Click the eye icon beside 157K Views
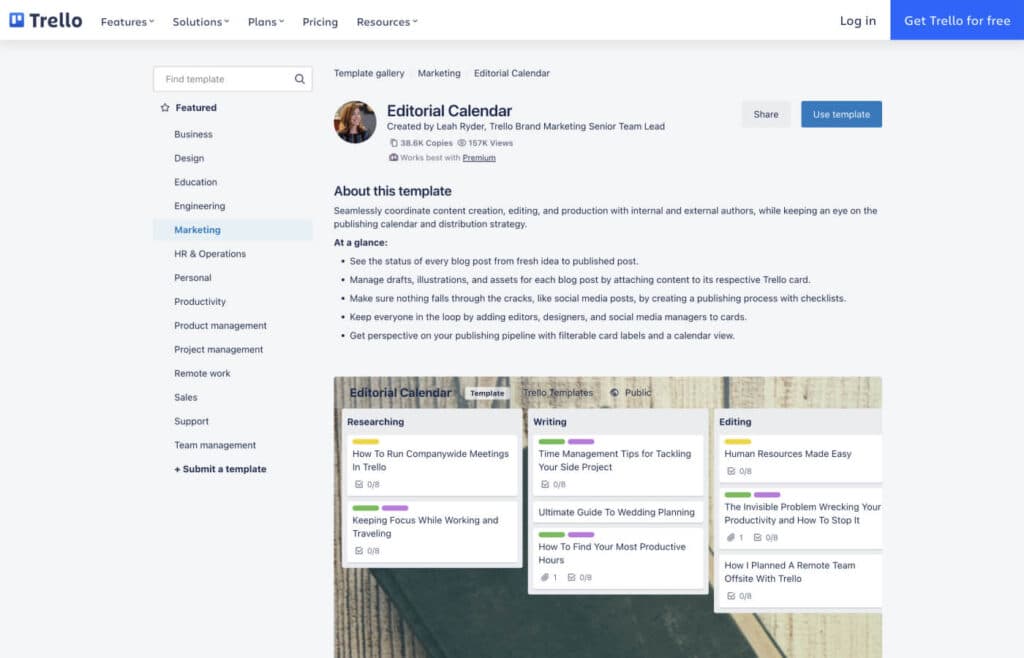Screen dimensions: 1024x658 tap(462, 143)
